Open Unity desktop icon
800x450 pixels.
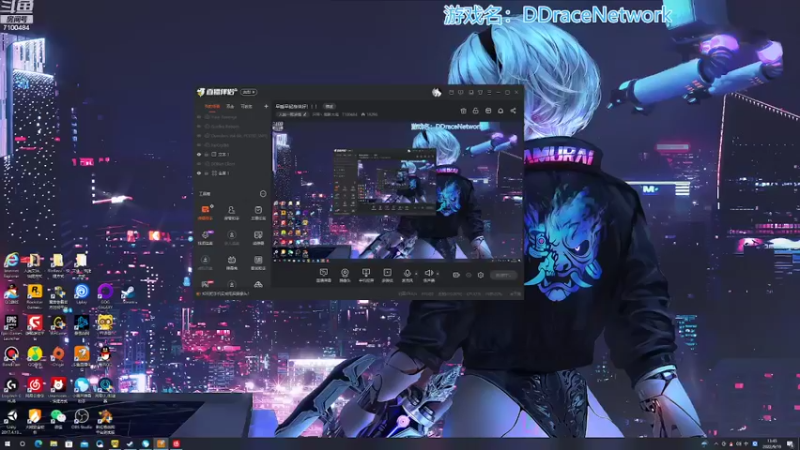click(11, 421)
